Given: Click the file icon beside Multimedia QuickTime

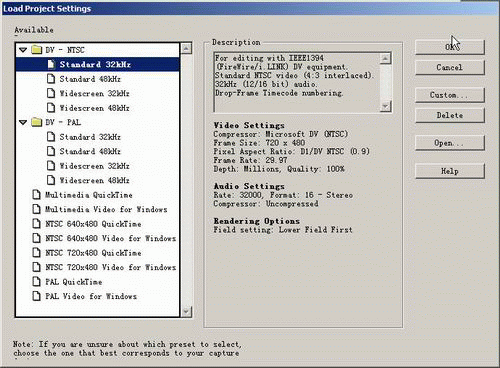Looking at the screenshot, I should point(36,195).
